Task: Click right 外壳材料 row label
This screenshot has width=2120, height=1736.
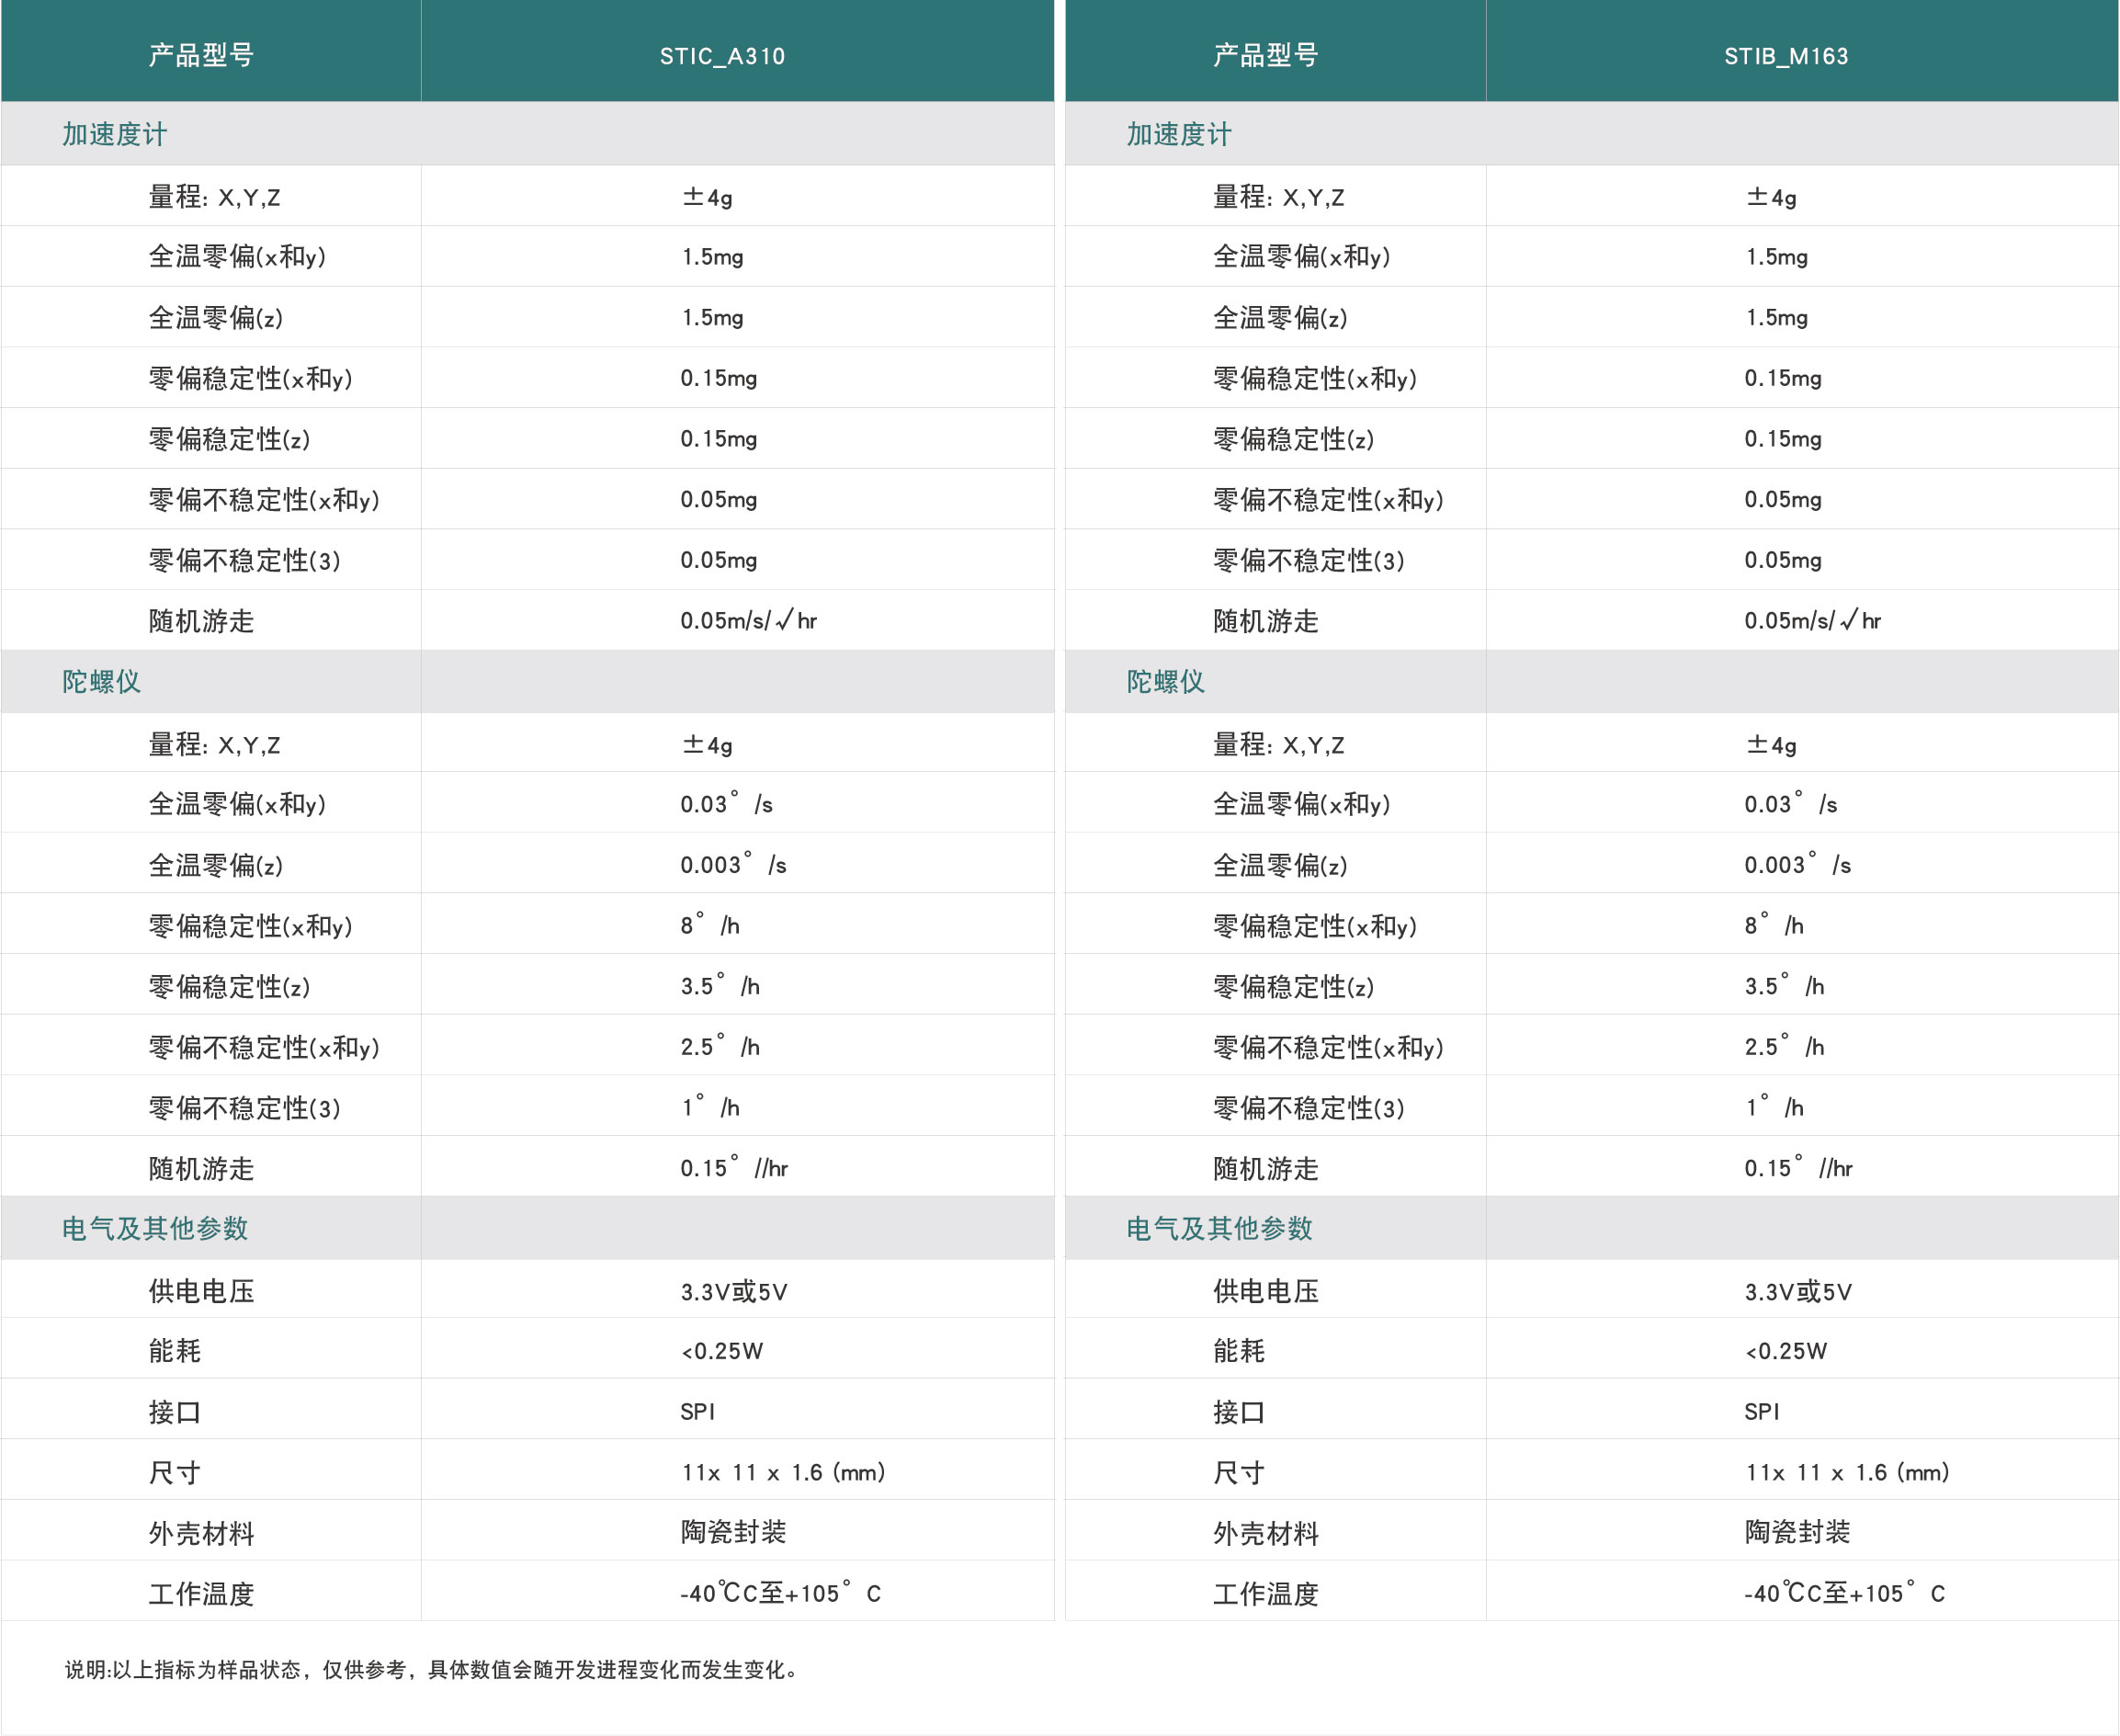Action: point(1265,1533)
